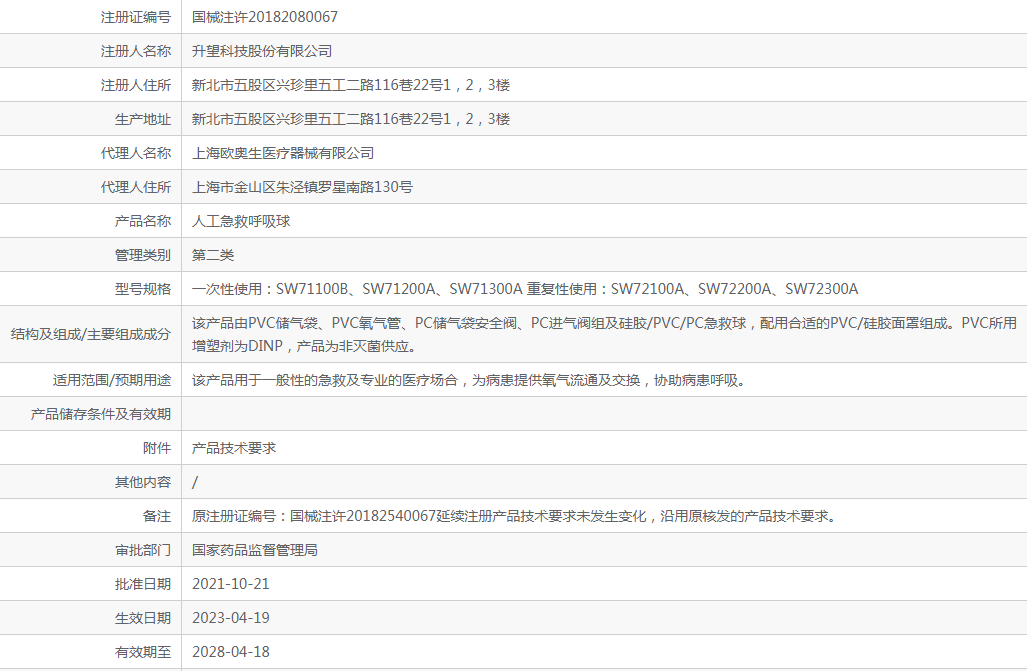Select the 代理人名称 label
This screenshot has width=1027, height=671.
(136, 153)
